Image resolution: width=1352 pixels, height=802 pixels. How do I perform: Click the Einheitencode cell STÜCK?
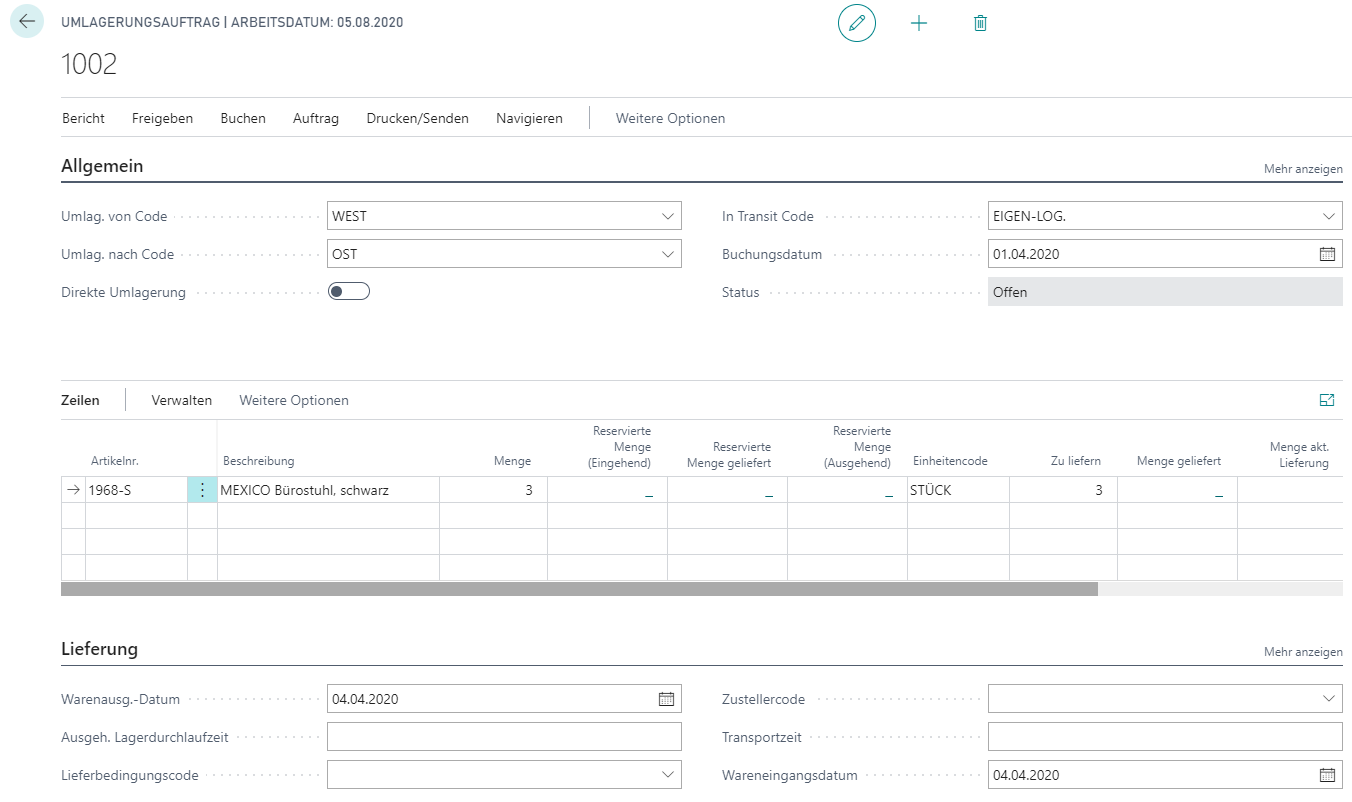pos(958,490)
